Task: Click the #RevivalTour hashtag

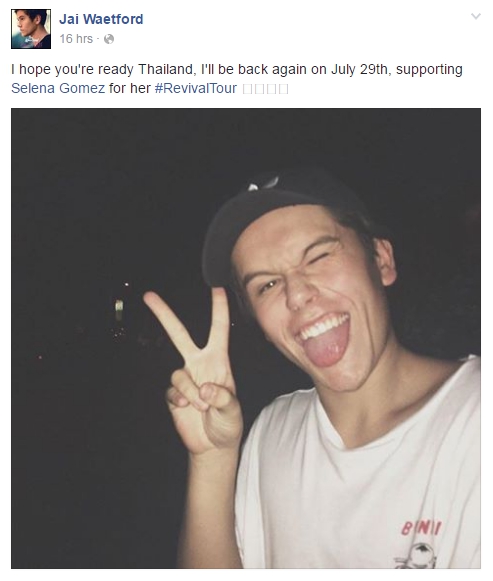Action: click(x=196, y=88)
